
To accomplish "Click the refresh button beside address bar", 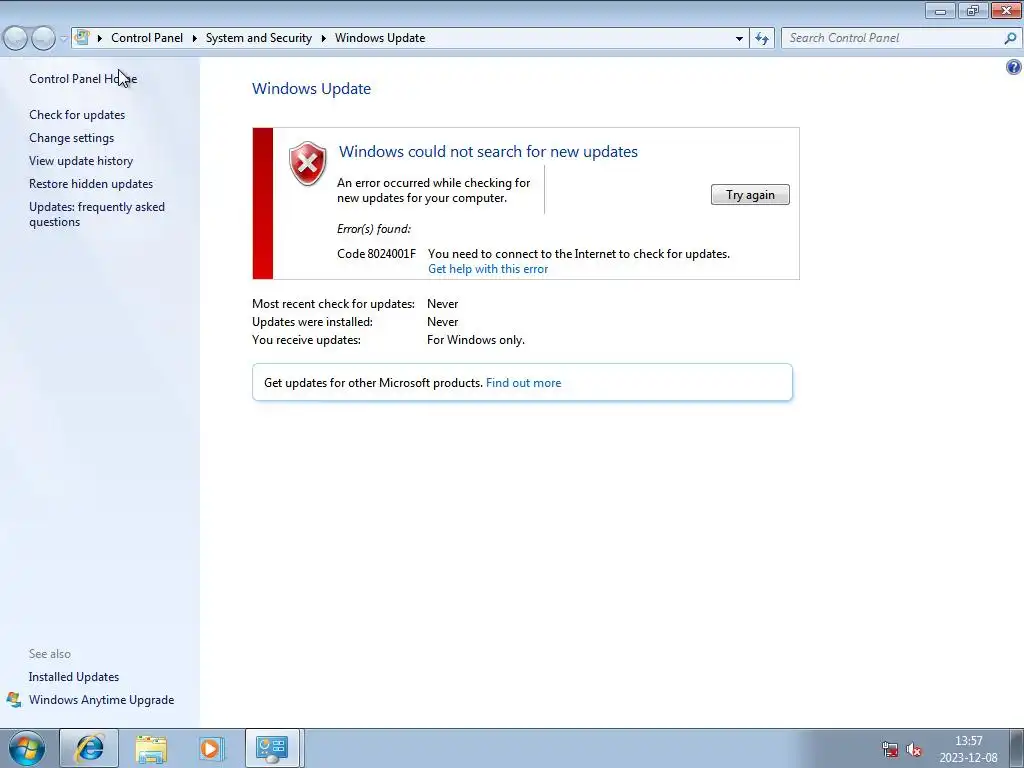I will pyautogui.click(x=761, y=39).
